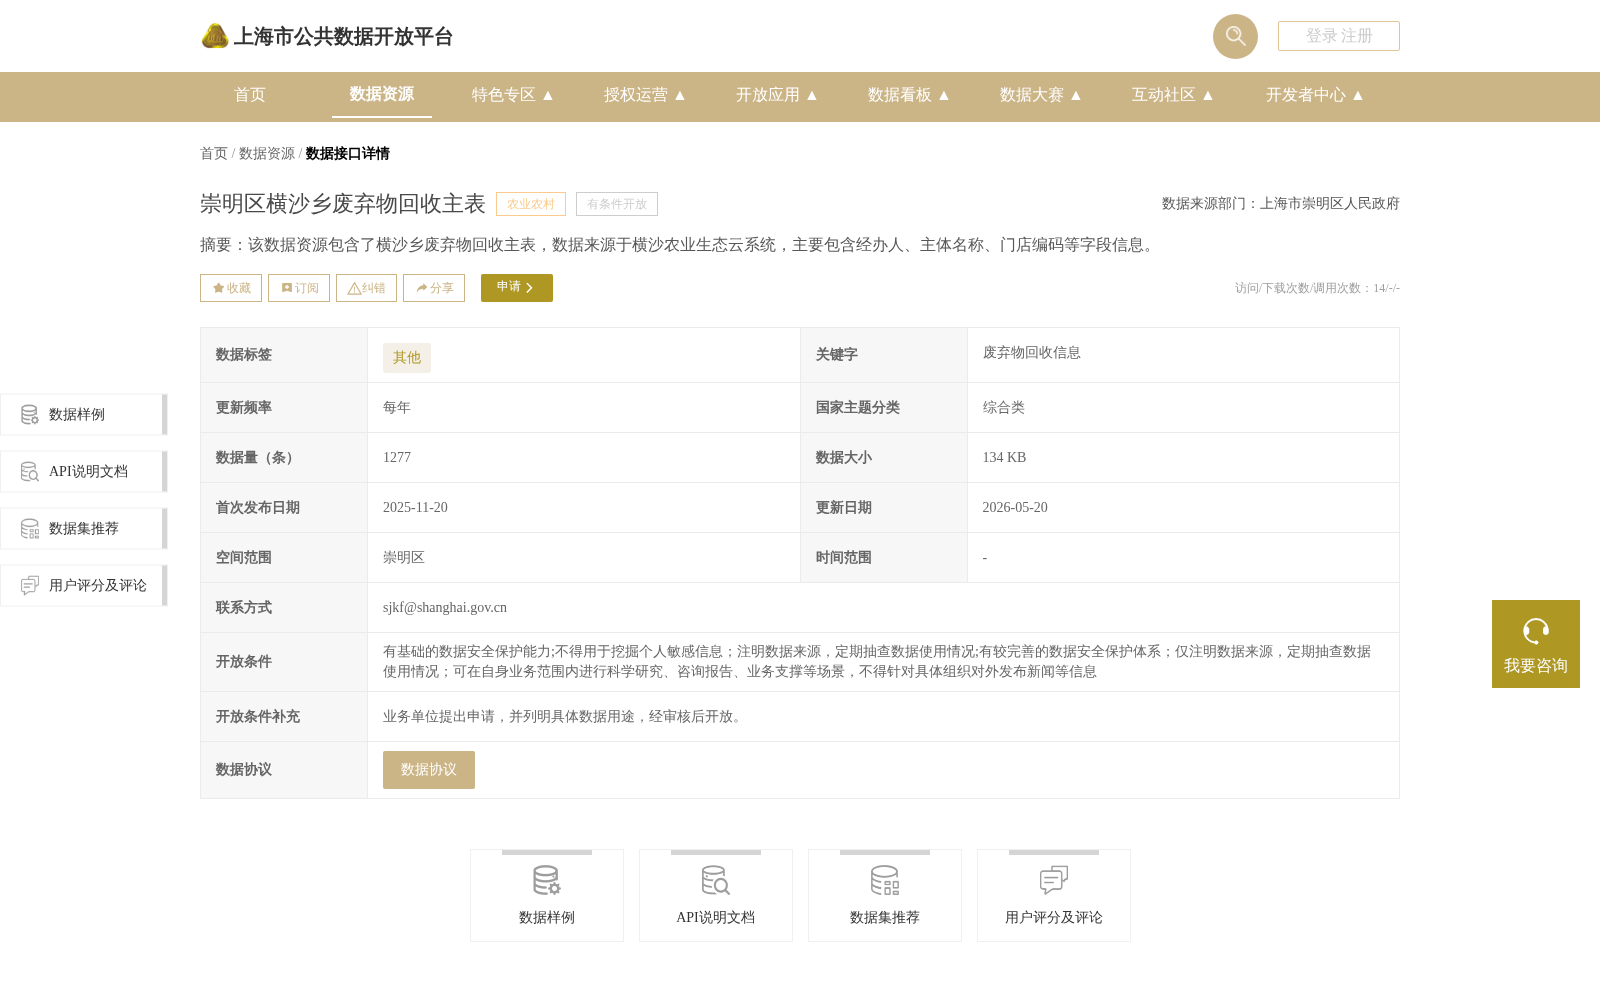This screenshot has height=1000, width=1600.
Task: Click the search magnifier icon in header
Action: click(1235, 36)
